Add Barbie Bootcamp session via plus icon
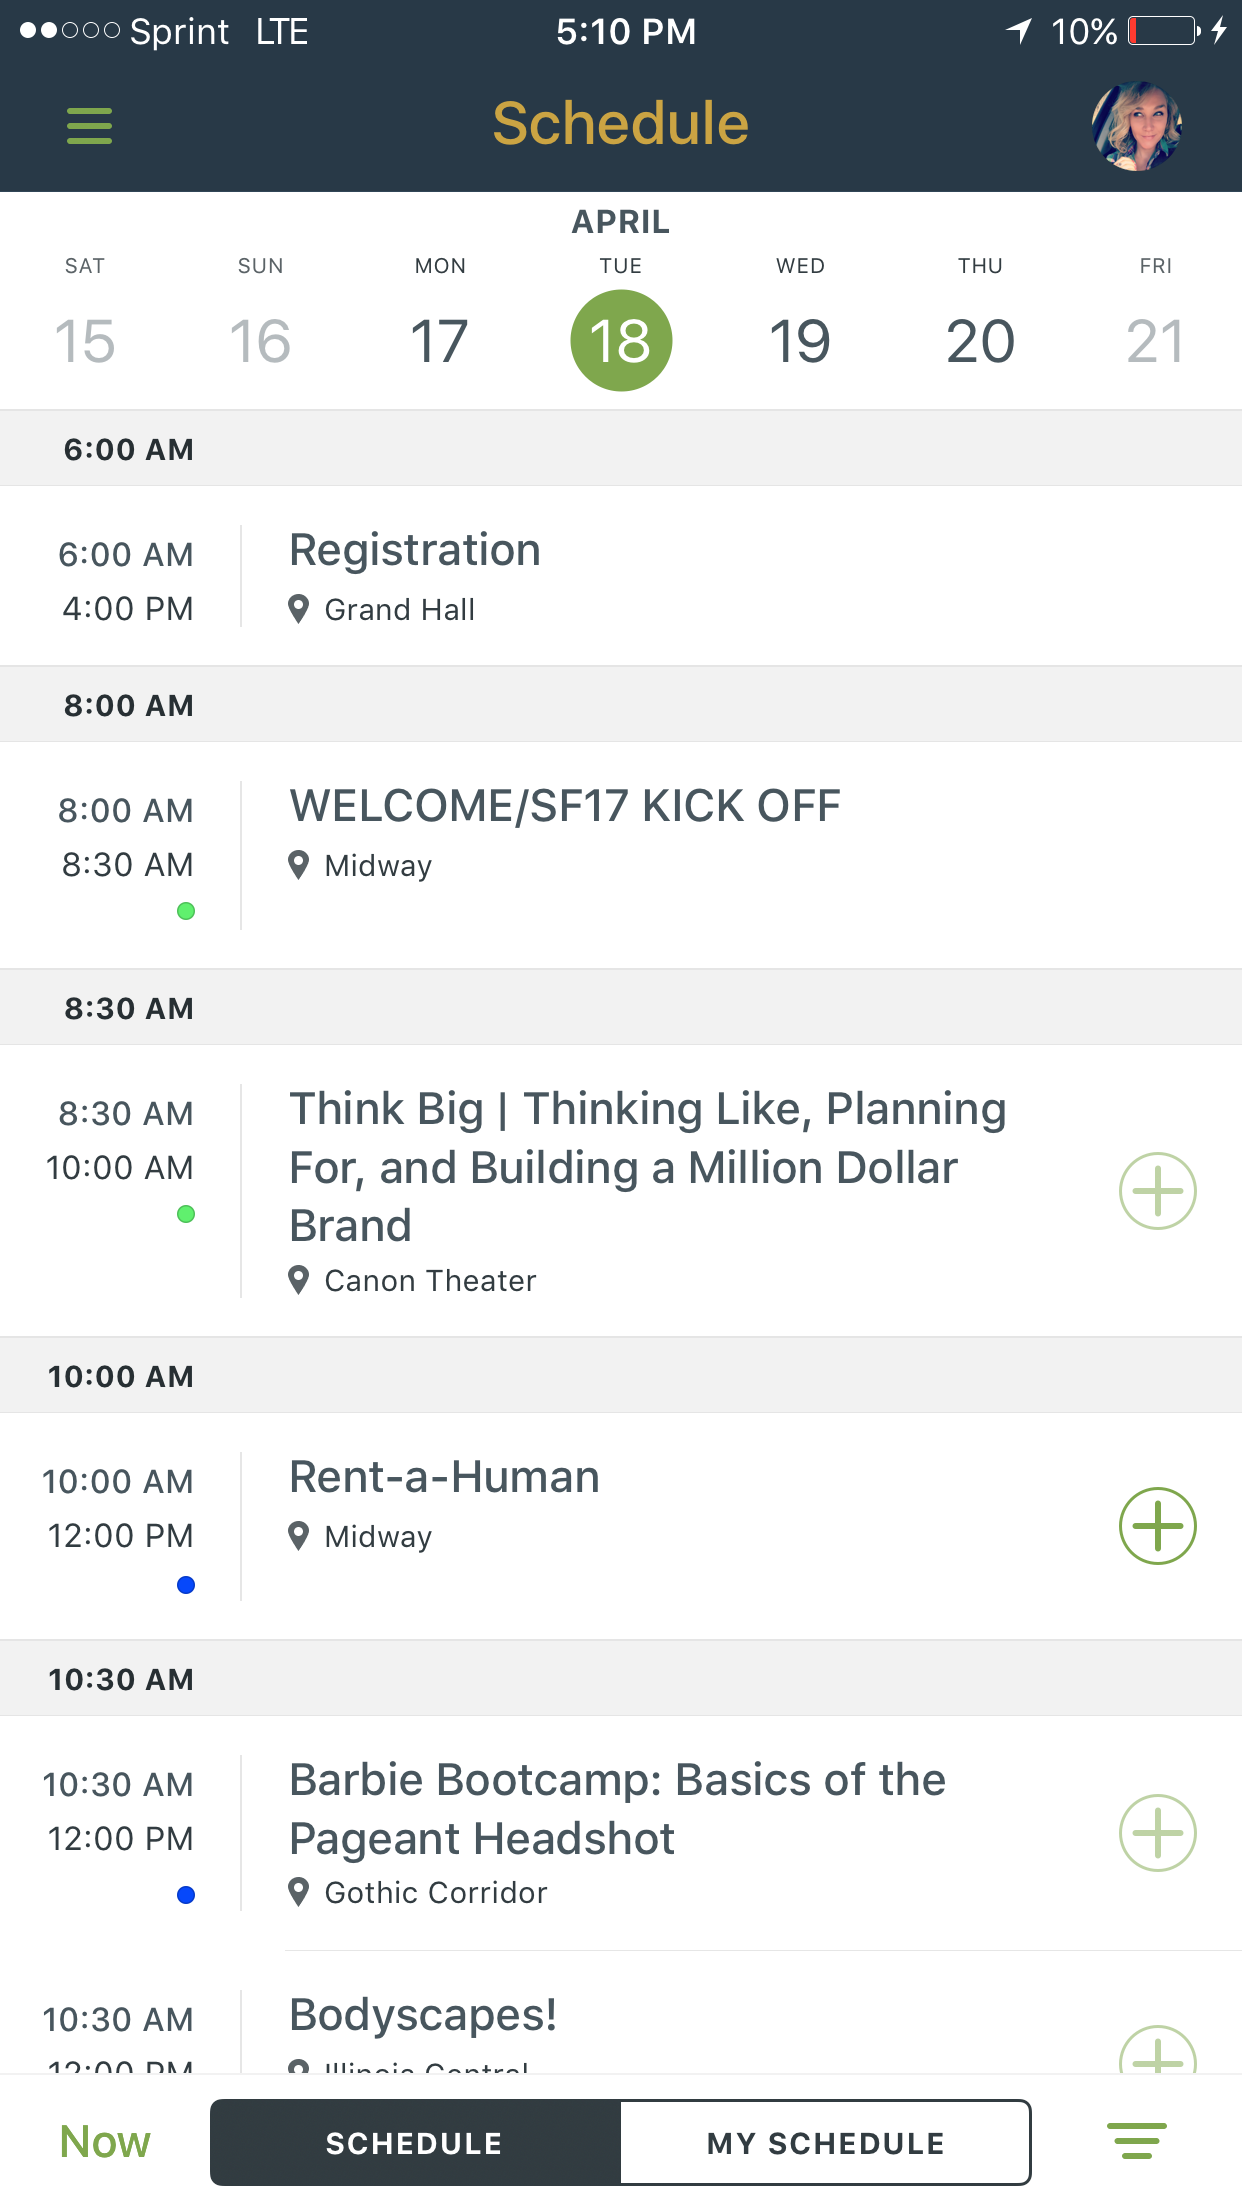The width and height of the screenshot is (1242, 2208). click(1157, 1833)
